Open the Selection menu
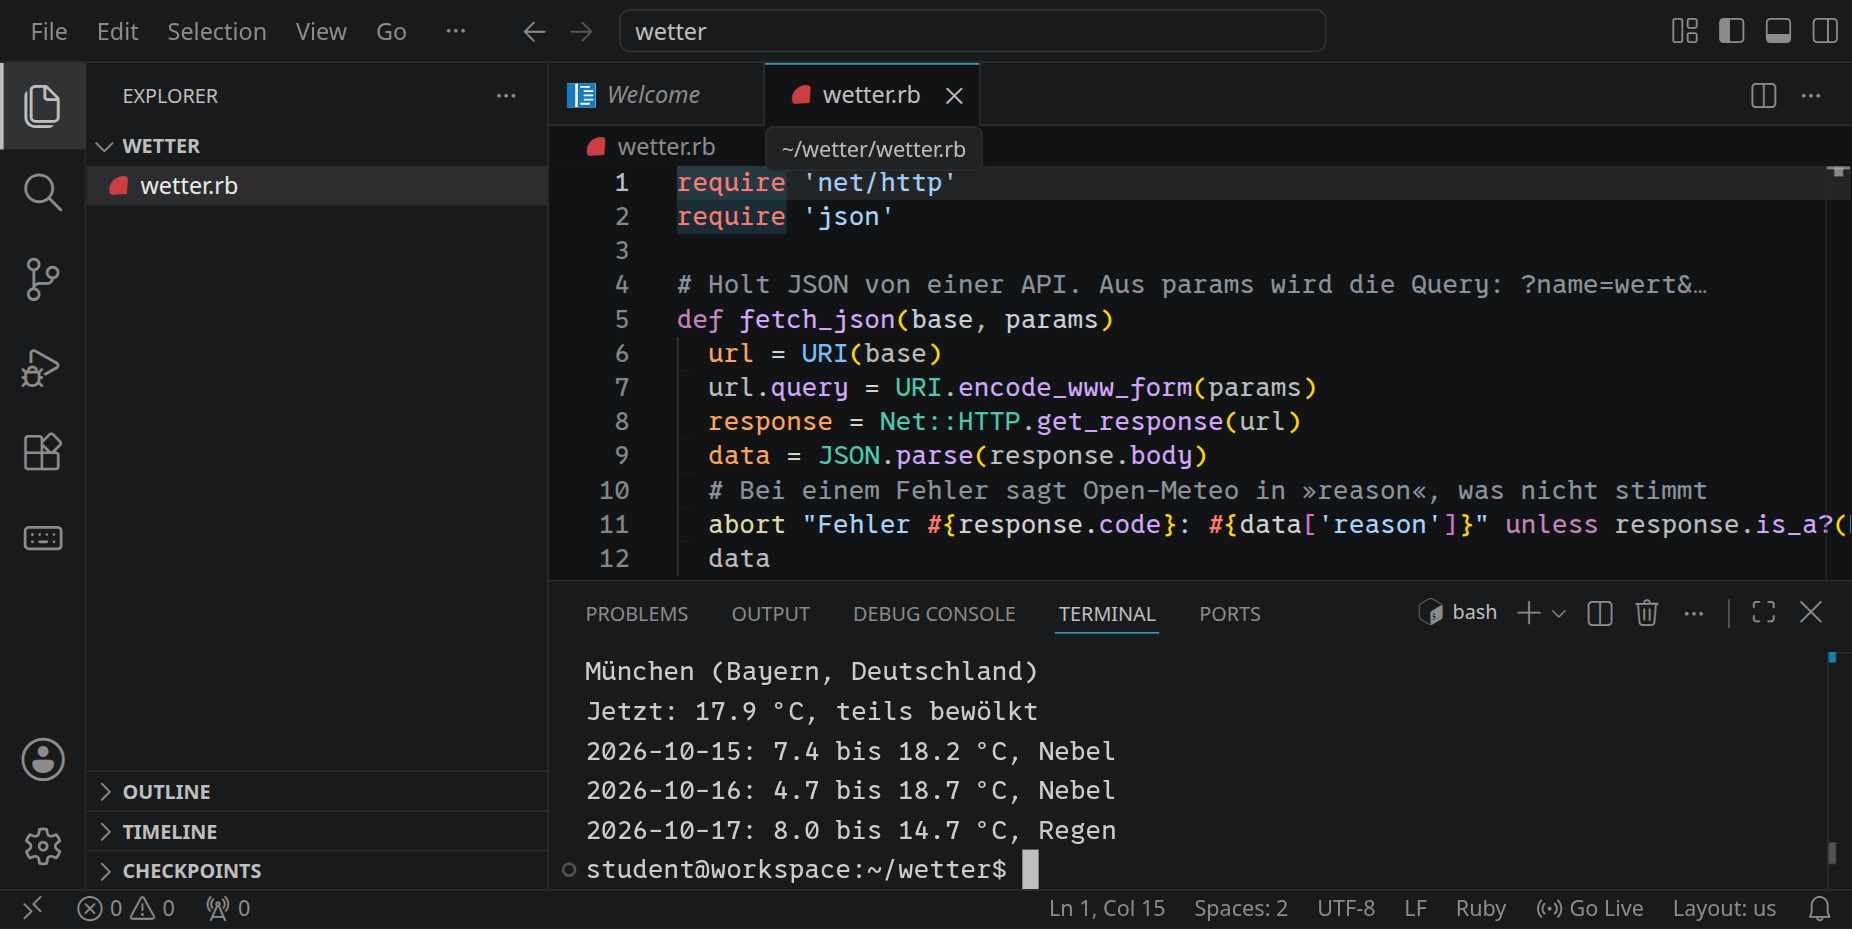 click(x=216, y=32)
